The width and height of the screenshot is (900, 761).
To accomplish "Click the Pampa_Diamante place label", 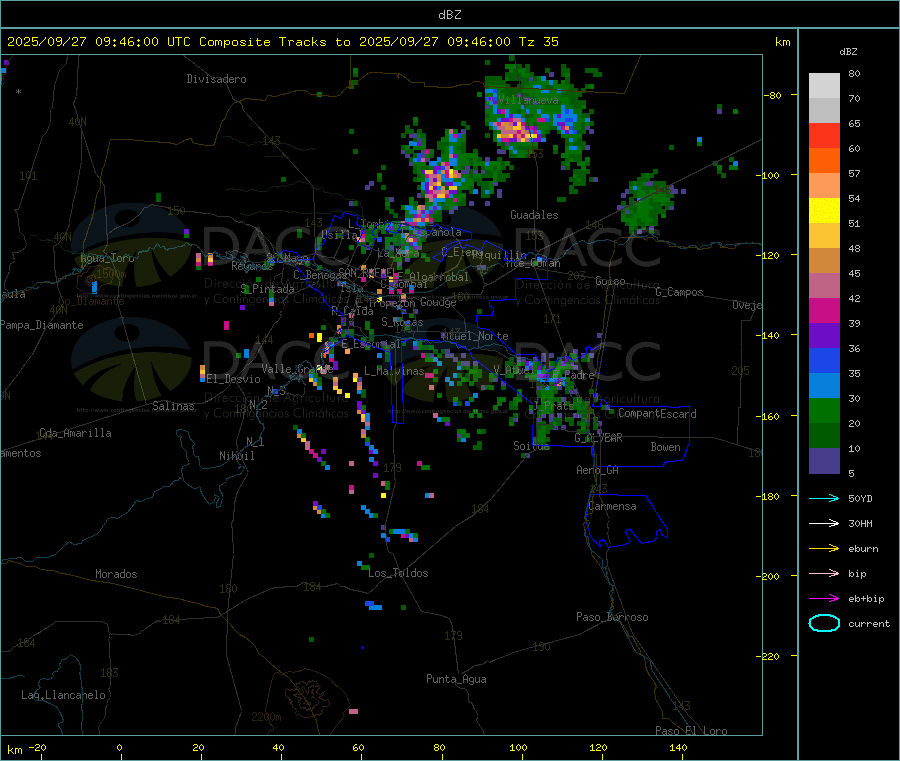I will (x=42, y=325).
